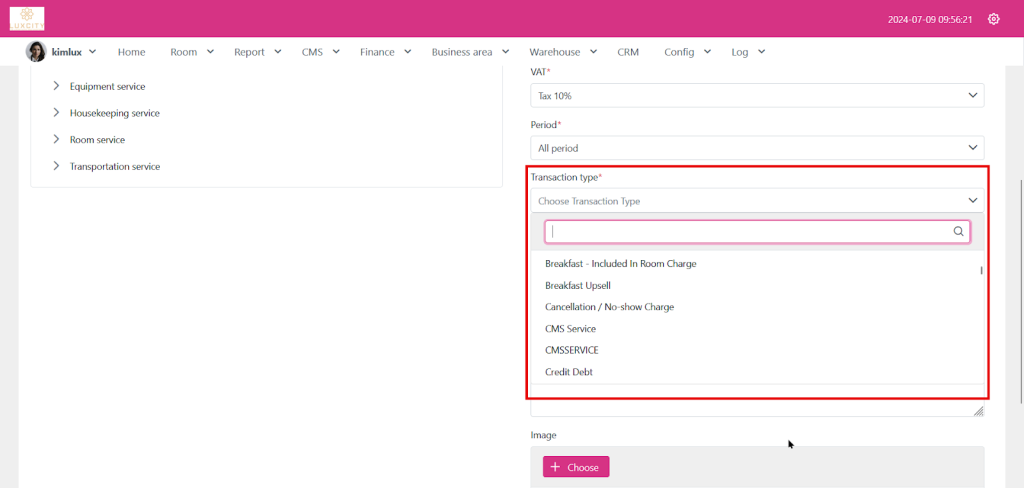1024x488 pixels.
Task: Open the Warehouse menu
Action: 562,52
